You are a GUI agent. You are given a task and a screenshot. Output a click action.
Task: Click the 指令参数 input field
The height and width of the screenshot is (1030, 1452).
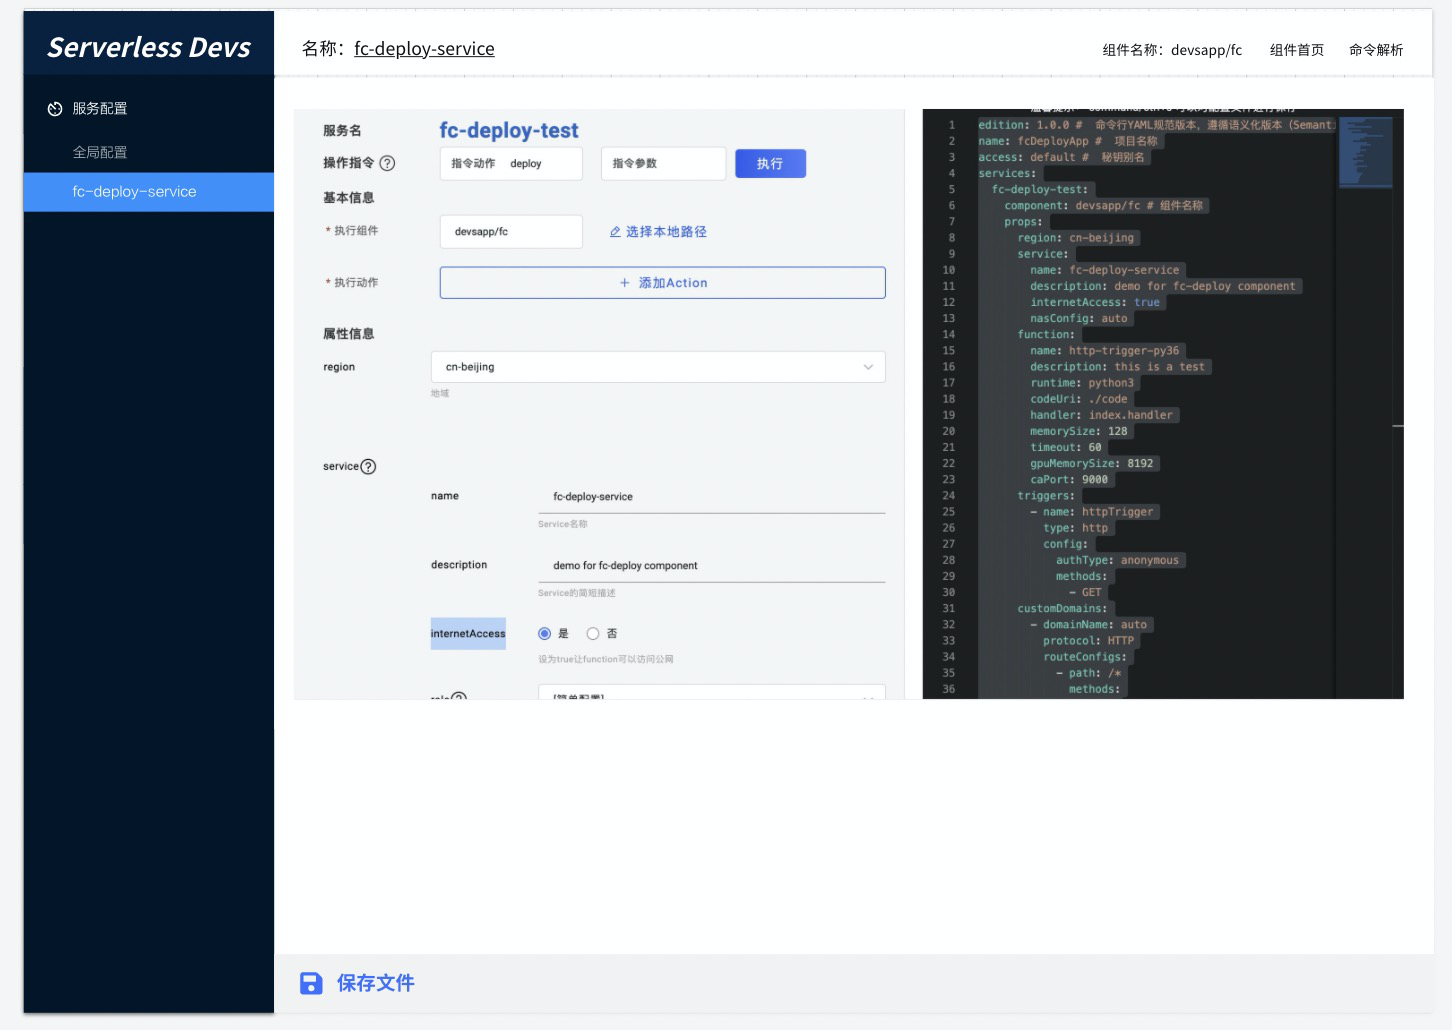point(663,164)
